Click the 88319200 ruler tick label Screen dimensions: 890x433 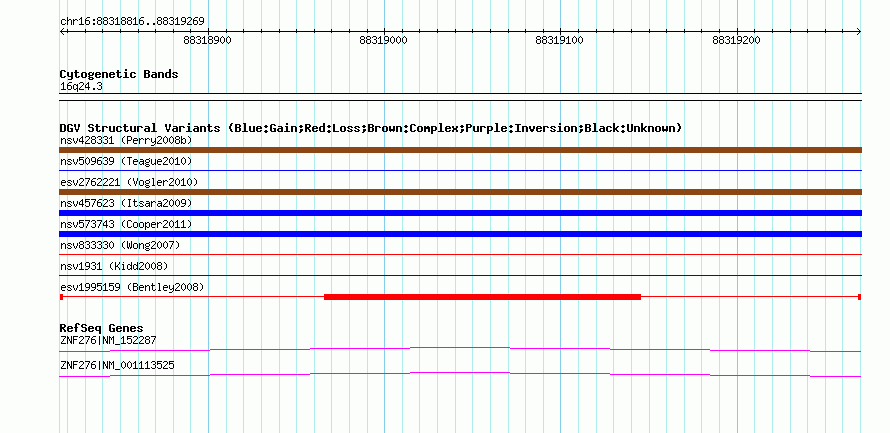(x=736, y=40)
